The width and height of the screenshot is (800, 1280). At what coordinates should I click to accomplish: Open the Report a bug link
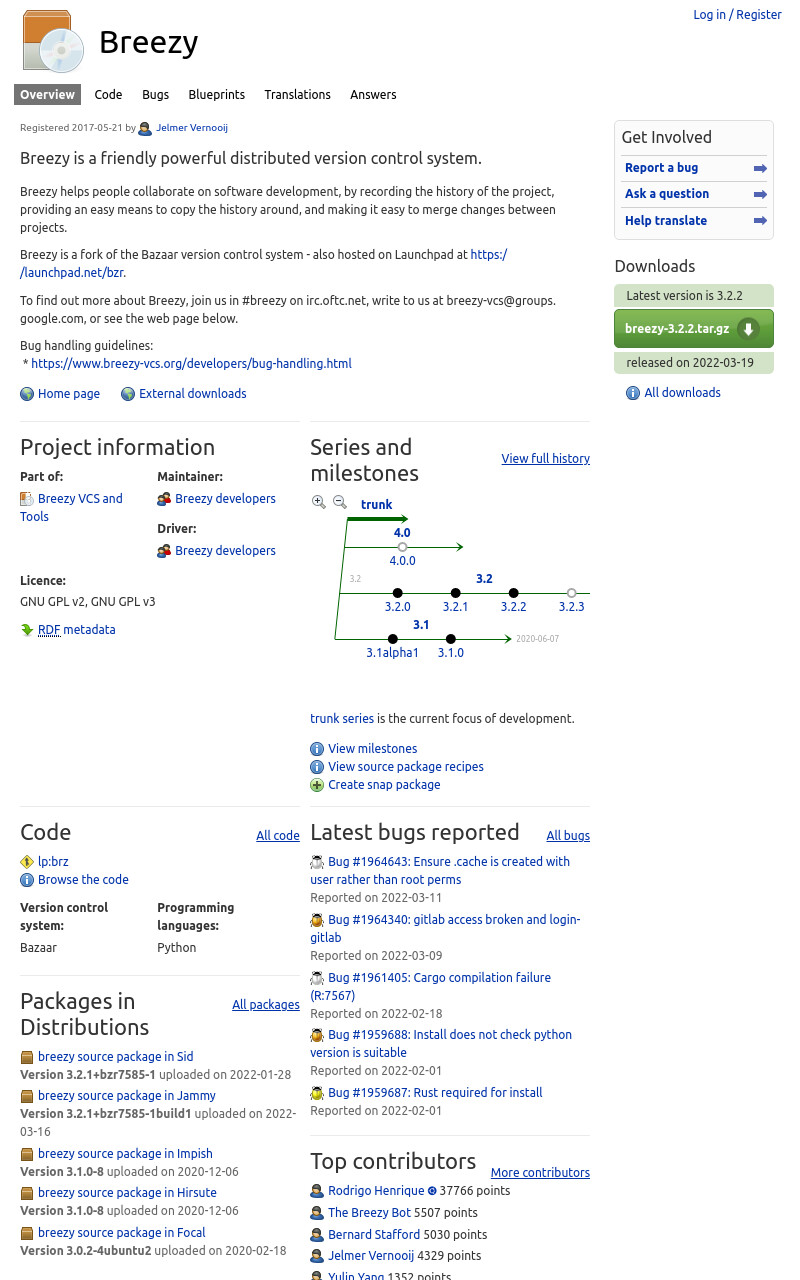661,168
